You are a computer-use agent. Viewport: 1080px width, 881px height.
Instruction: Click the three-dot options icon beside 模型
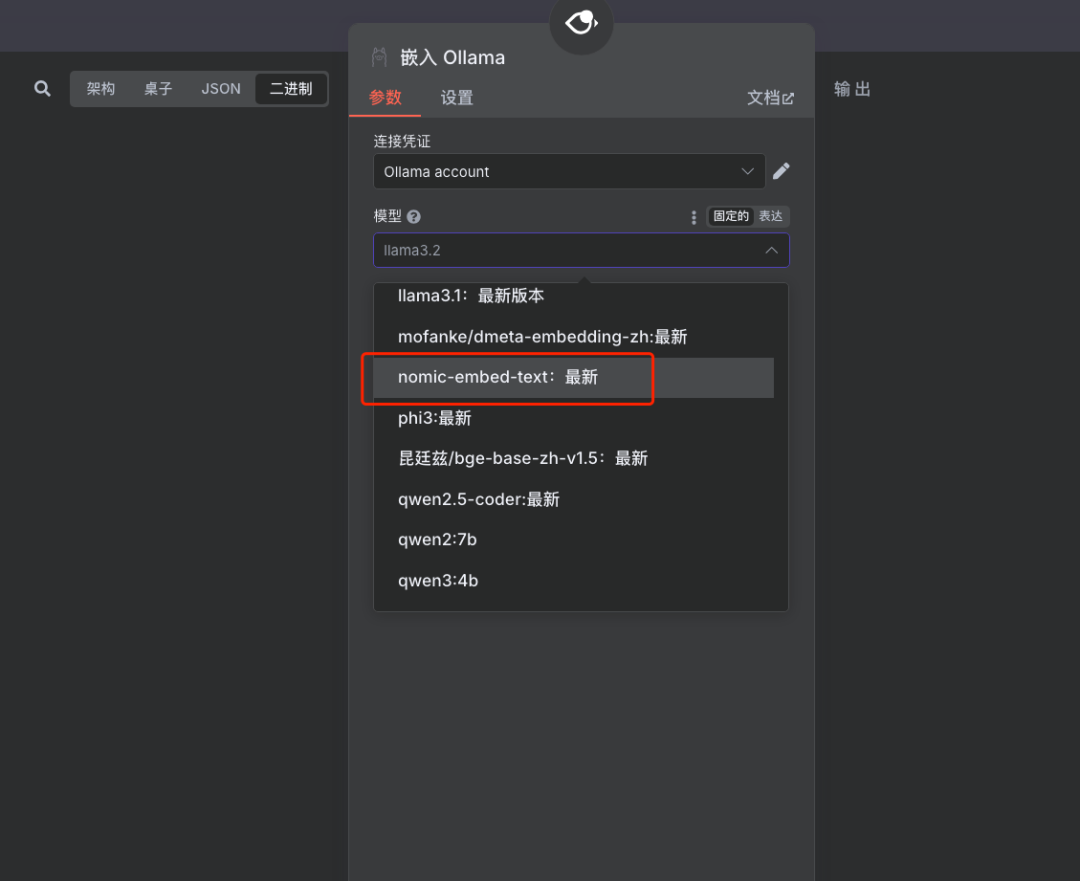tap(694, 217)
